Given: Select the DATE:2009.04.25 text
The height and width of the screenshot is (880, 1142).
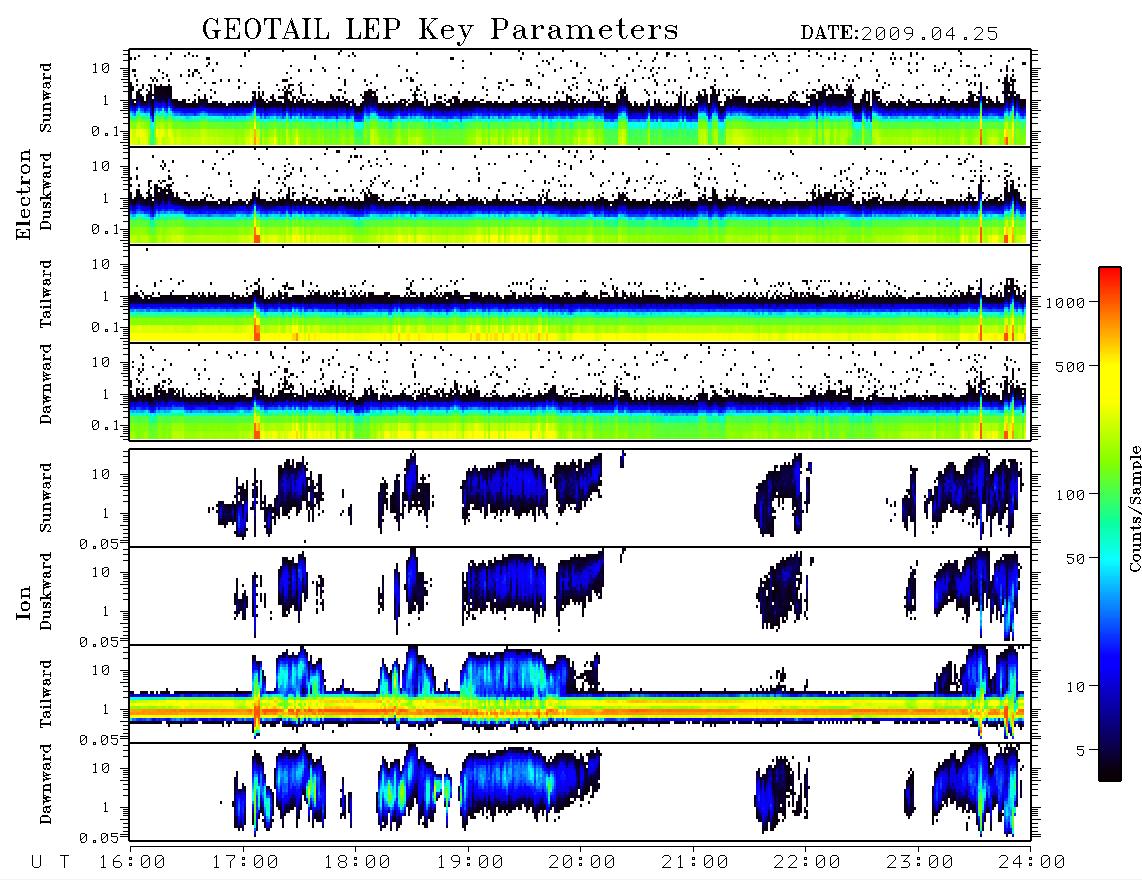Looking at the screenshot, I should pos(899,33).
